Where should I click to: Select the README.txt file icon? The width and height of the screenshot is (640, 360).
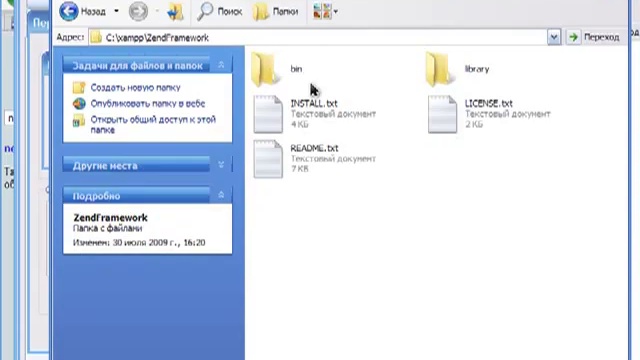[268, 159]
